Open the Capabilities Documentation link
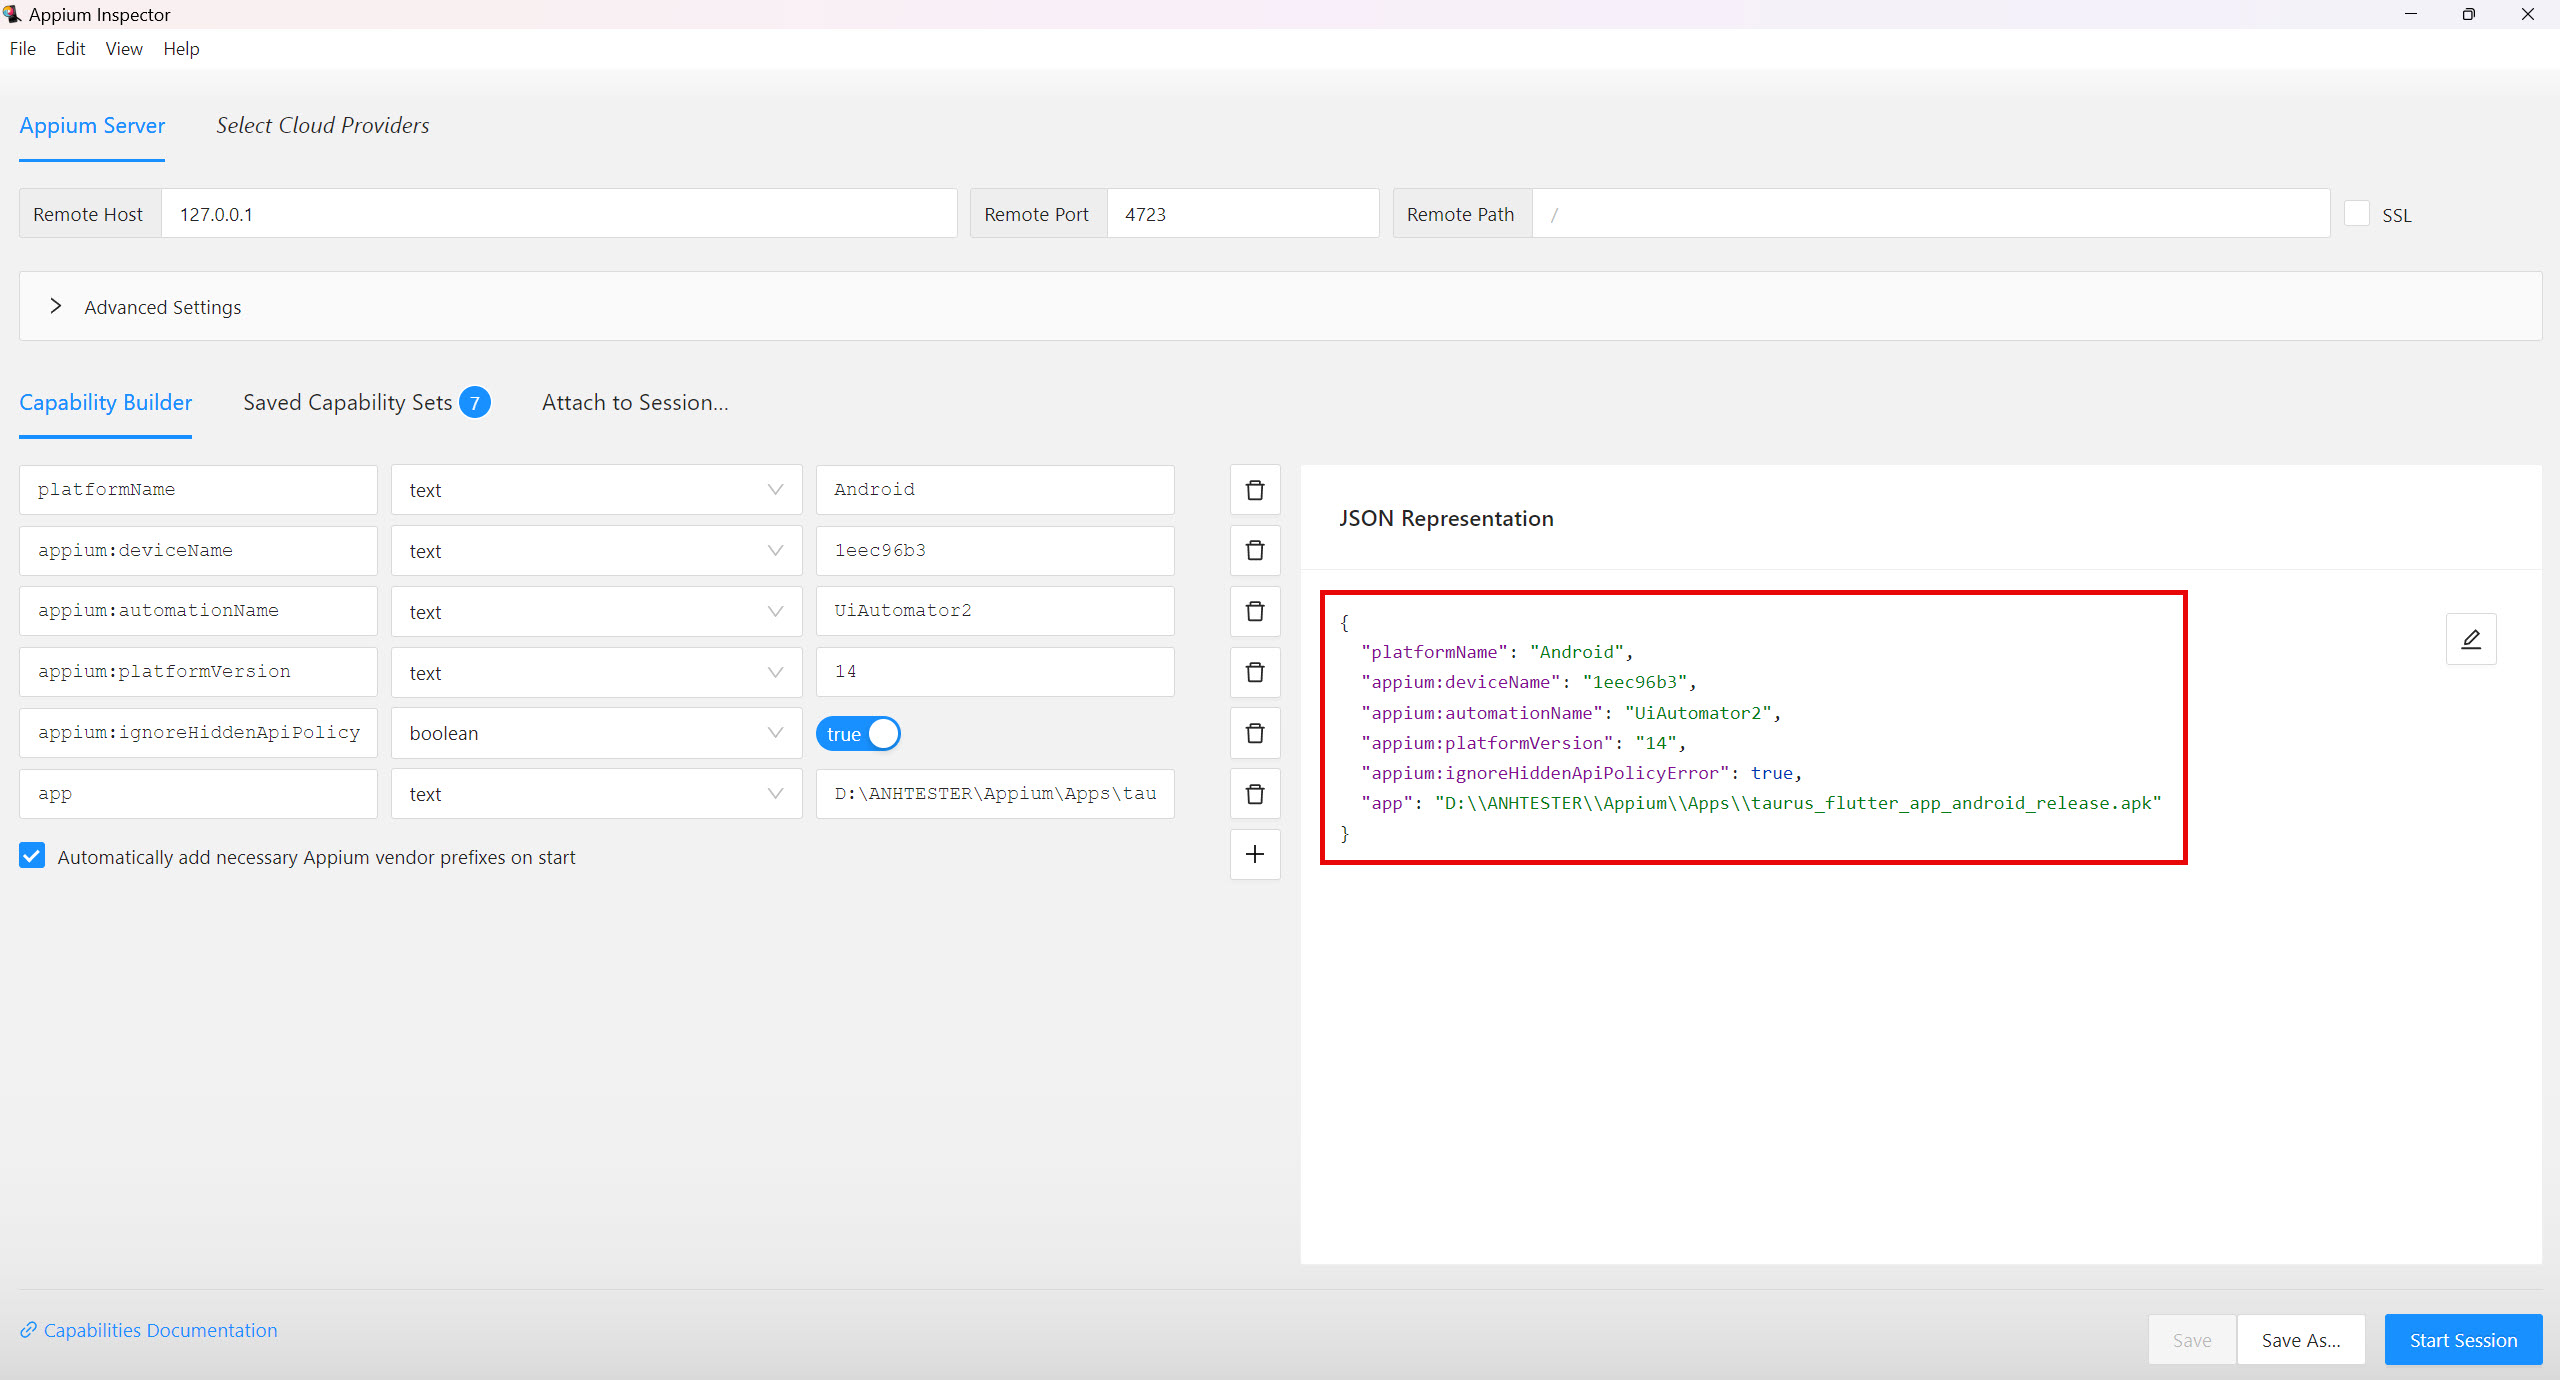The image size is (2560, 1380). pyautogui.click(x=160, y=1330)
